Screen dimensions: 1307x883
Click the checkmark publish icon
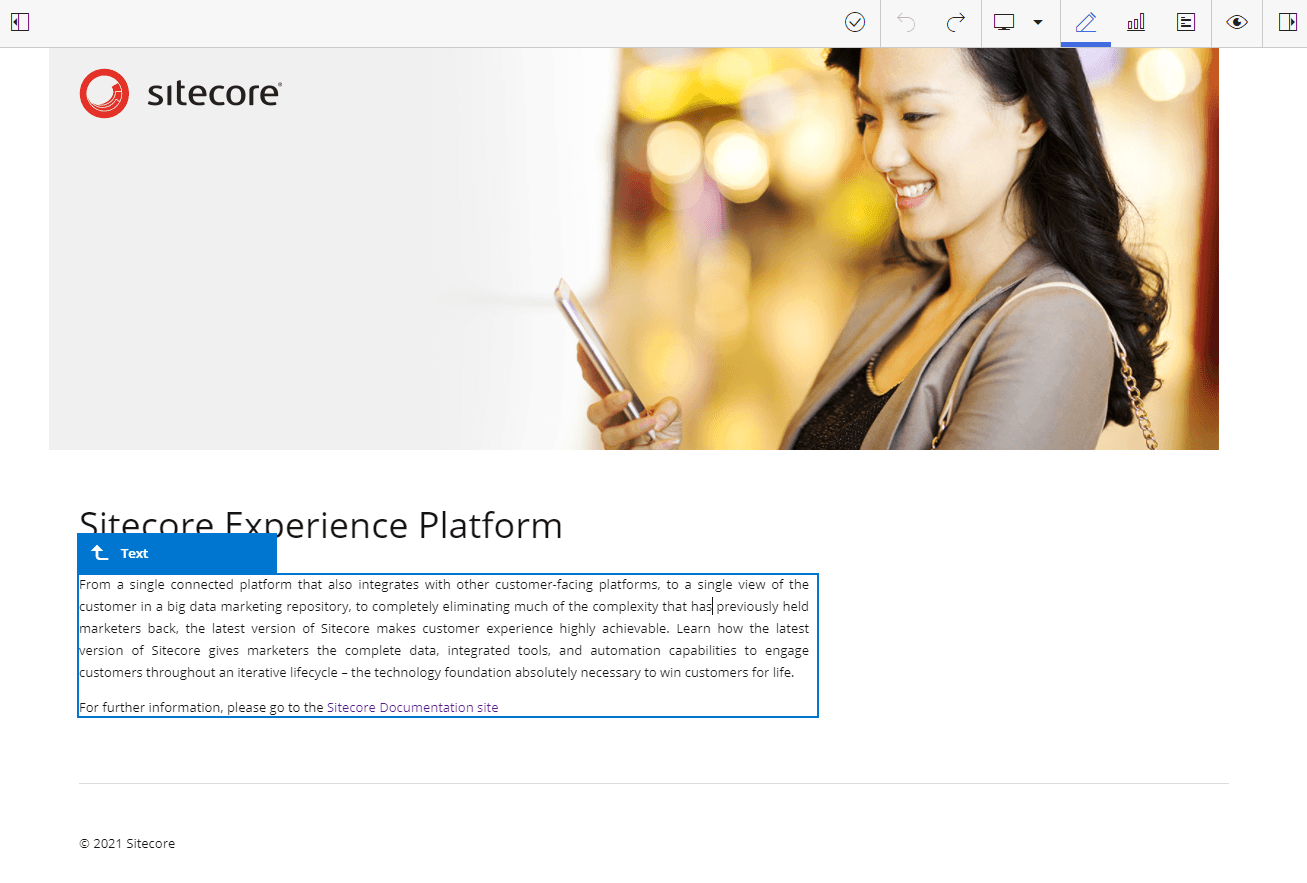click(855, 22)
